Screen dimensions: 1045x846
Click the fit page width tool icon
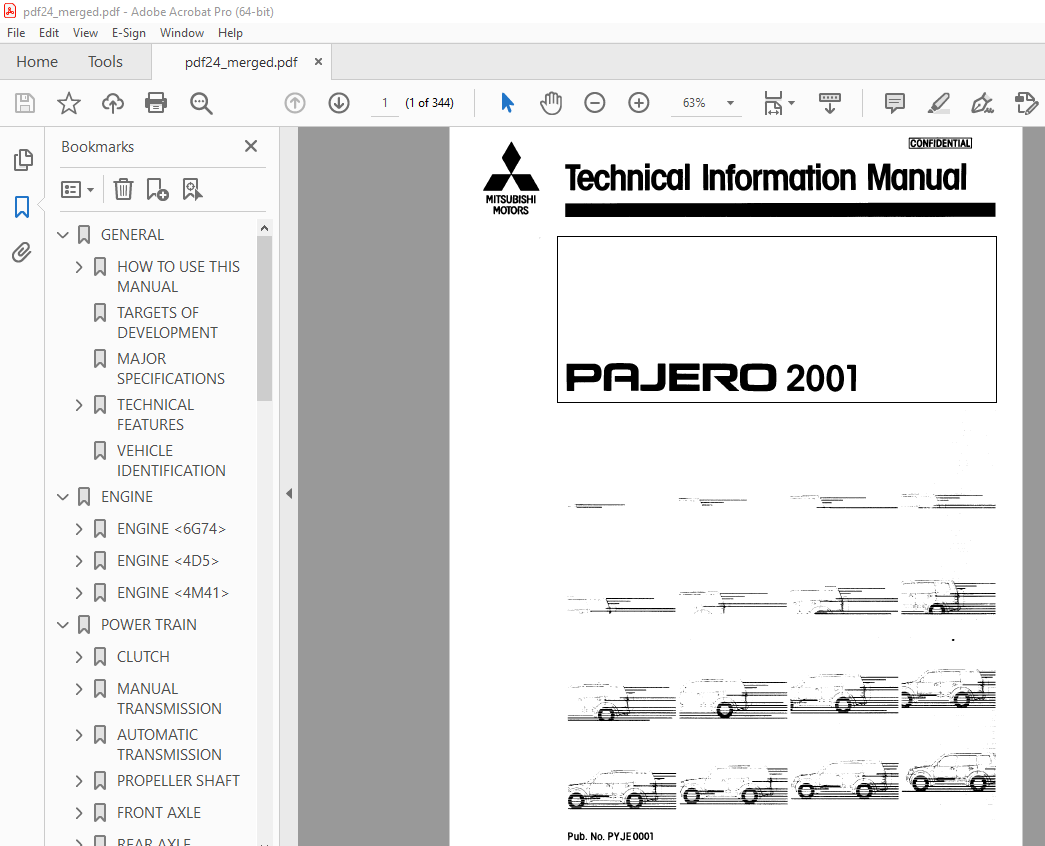coord(773,103)
